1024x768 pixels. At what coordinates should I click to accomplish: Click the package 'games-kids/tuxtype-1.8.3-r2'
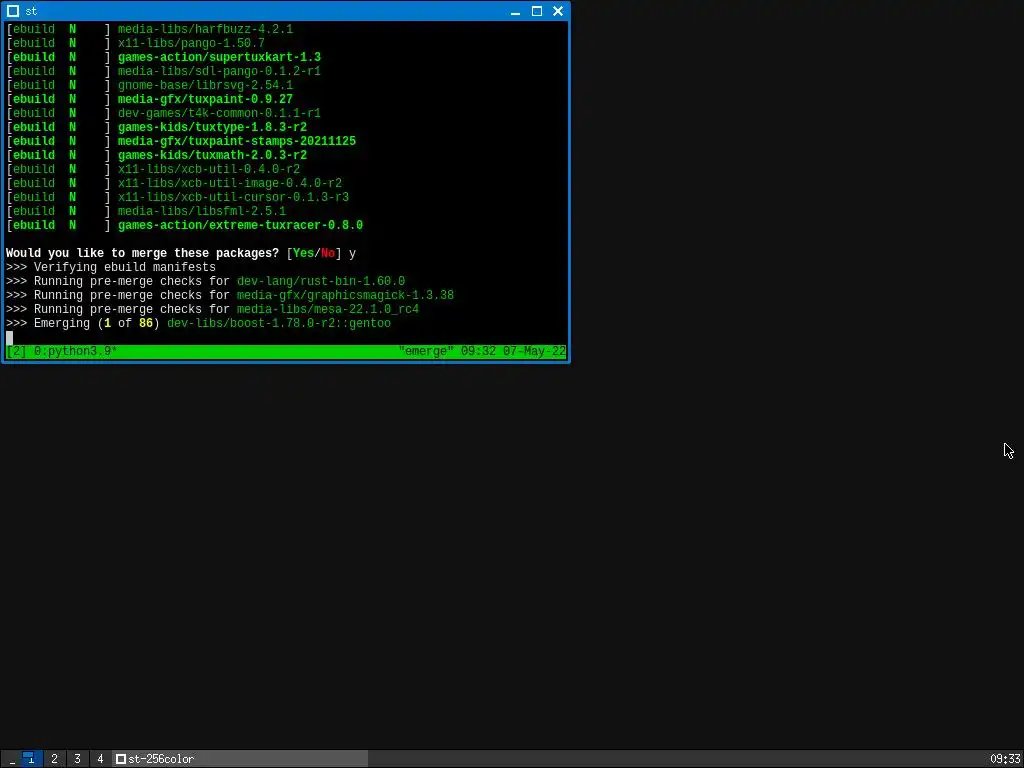(212, 127)
